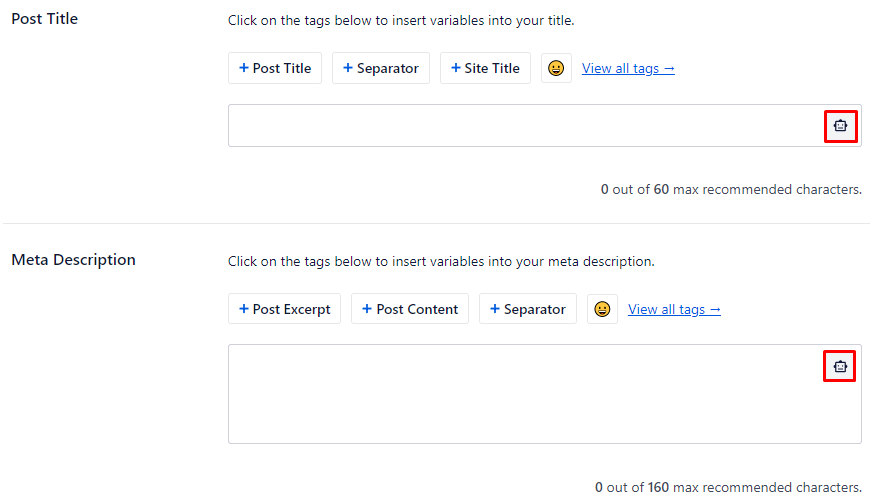
Task: Click the 60 max characters counter text
Action: [731, 189]
